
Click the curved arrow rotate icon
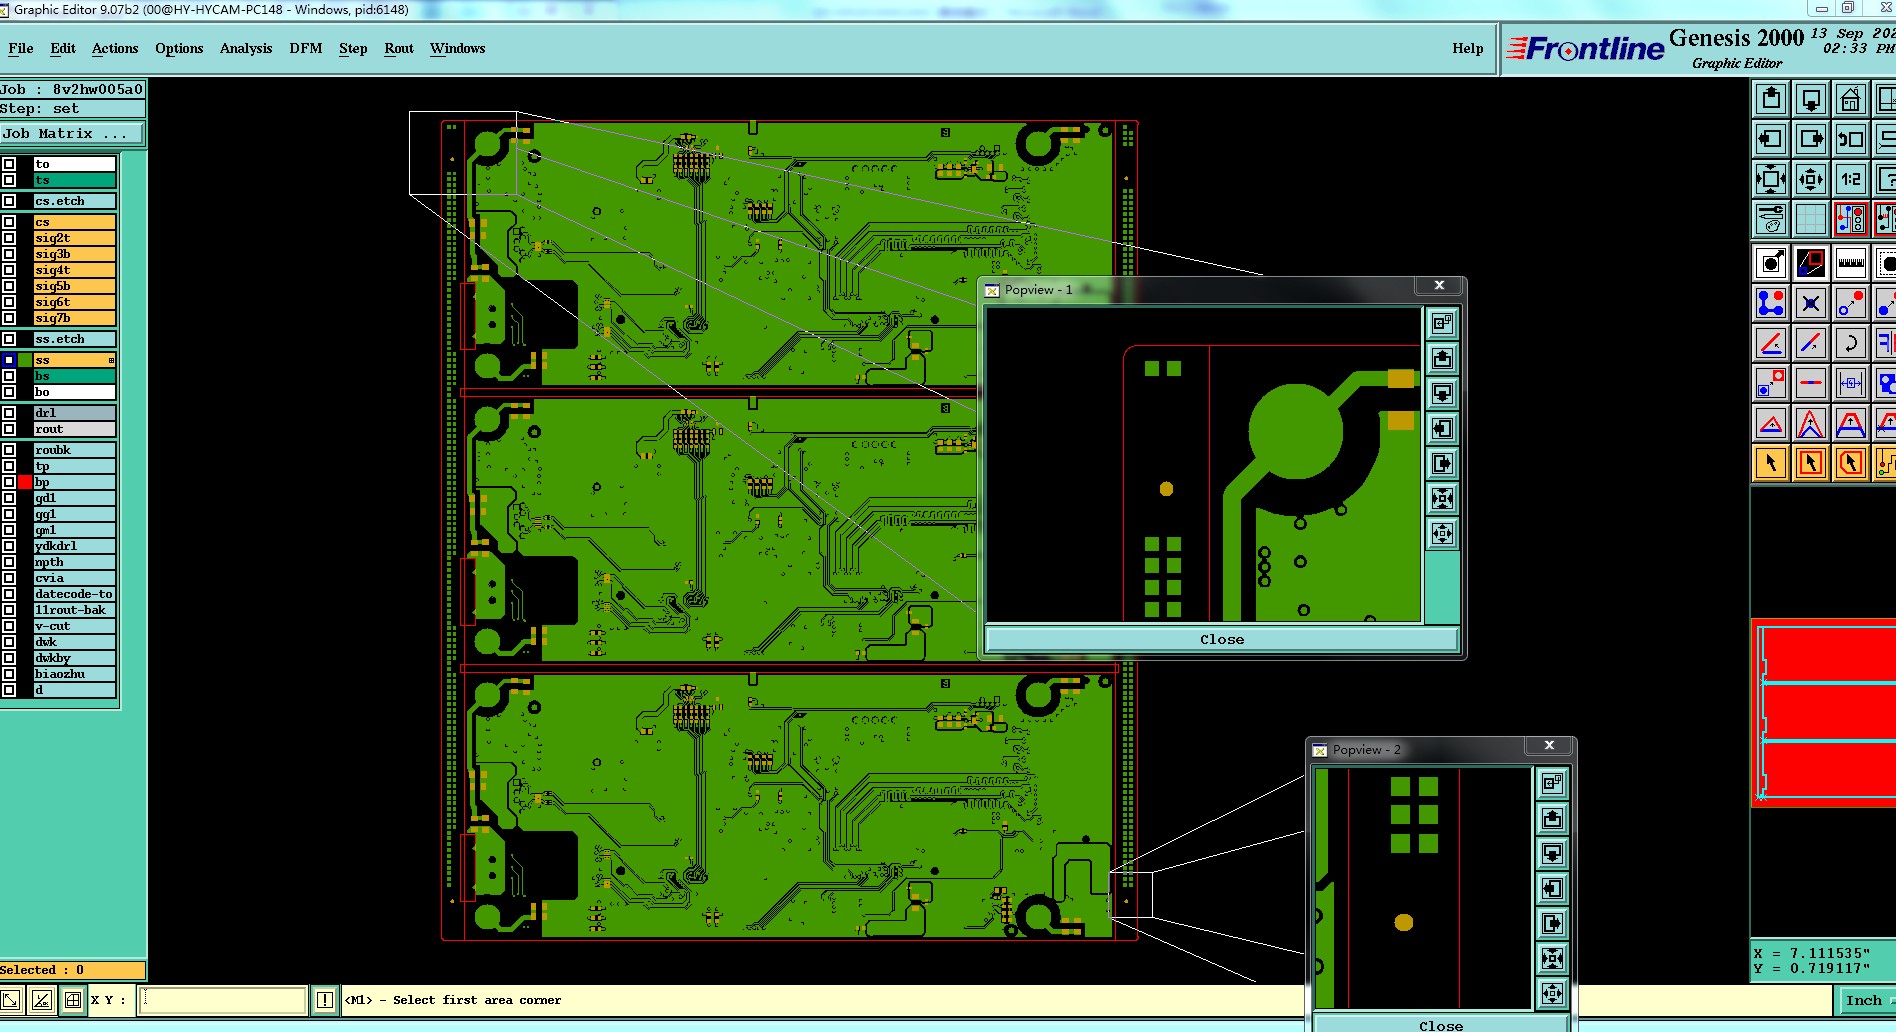tap(1851, 343)
